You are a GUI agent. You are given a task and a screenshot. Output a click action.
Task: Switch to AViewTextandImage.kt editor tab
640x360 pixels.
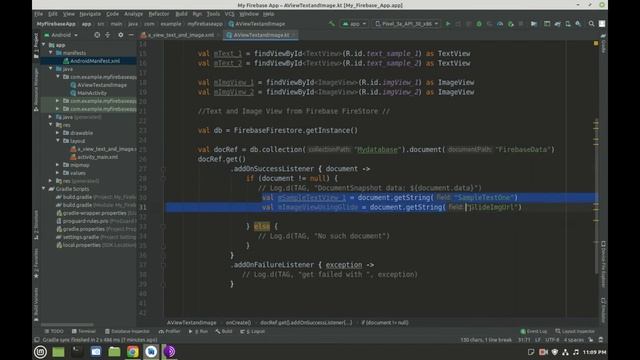click(261, 35)
